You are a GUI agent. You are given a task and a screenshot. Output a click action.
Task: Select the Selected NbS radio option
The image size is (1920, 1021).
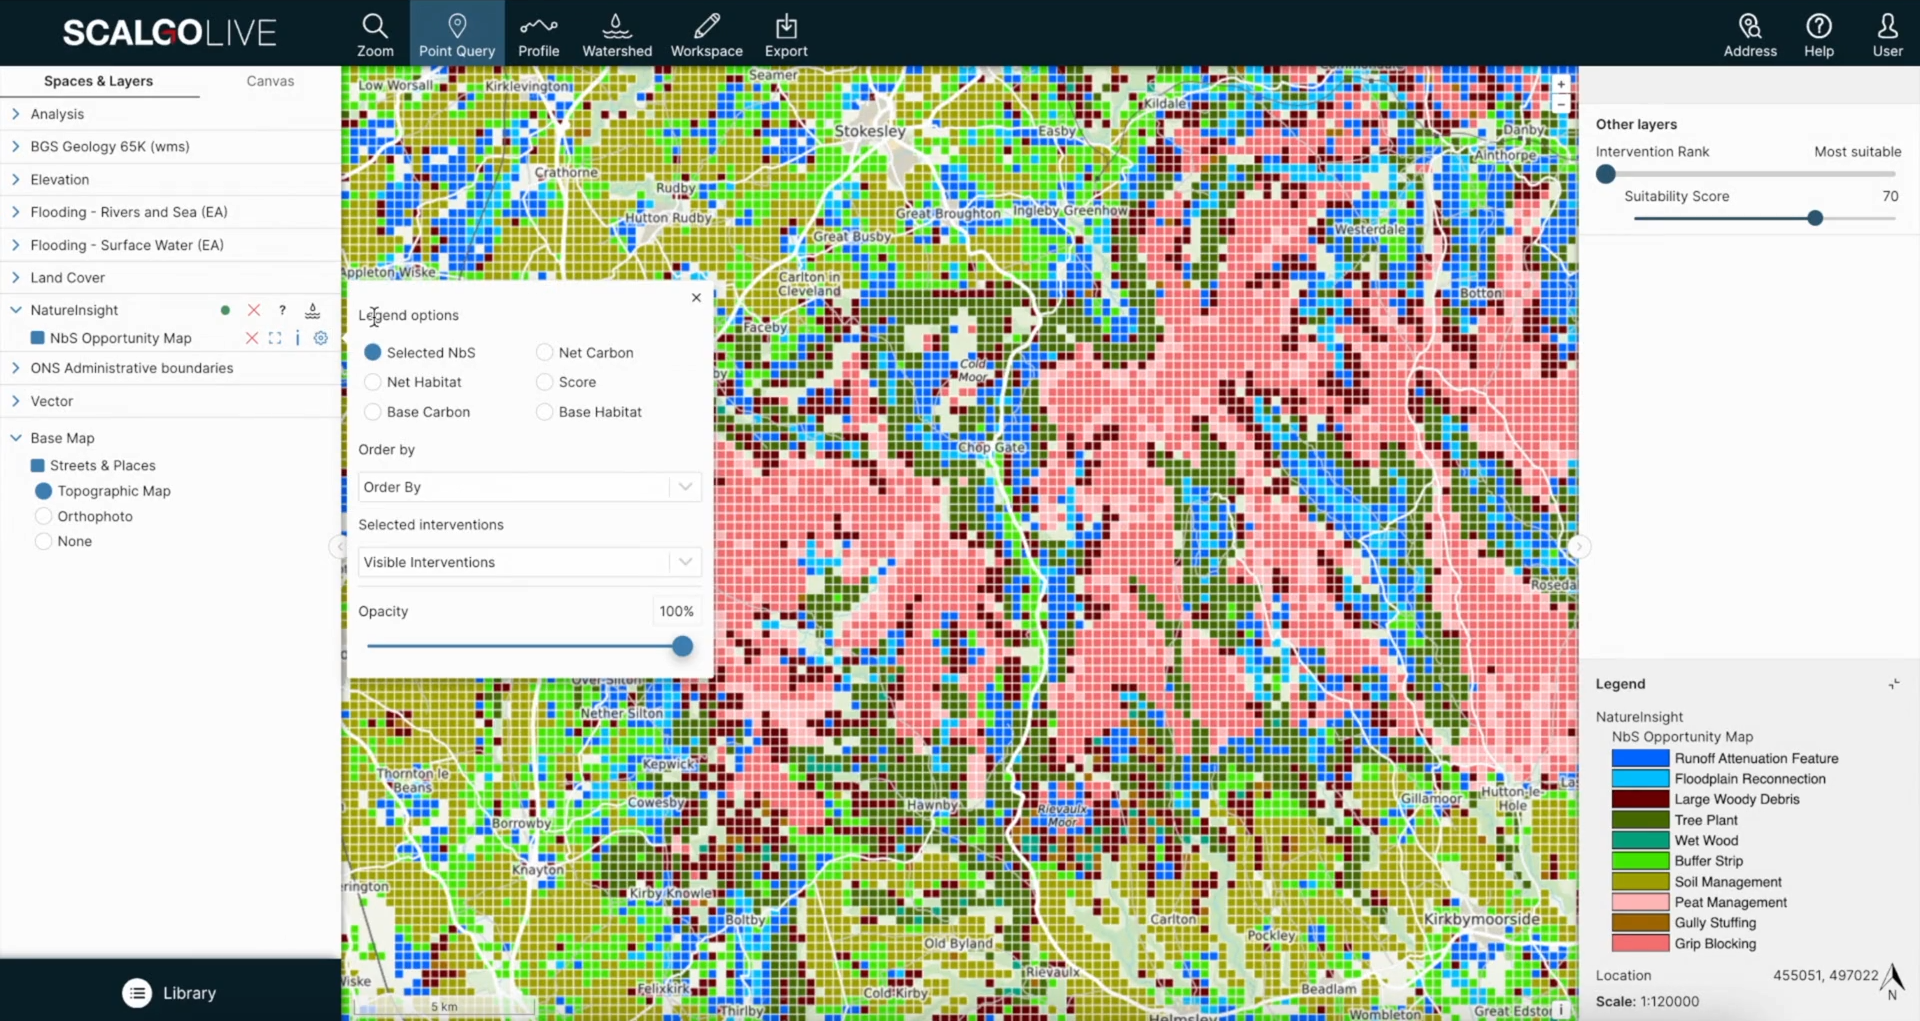point(373,353)
